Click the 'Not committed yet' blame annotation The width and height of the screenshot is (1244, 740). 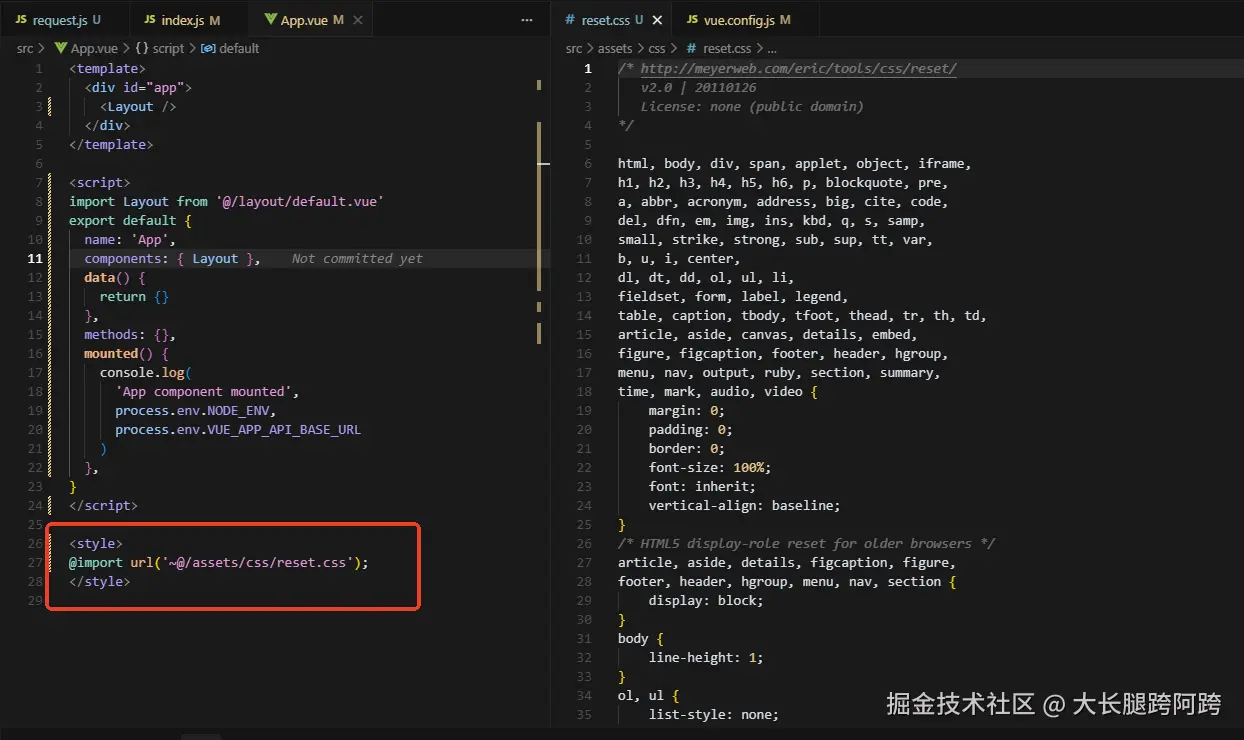[357, 258]
